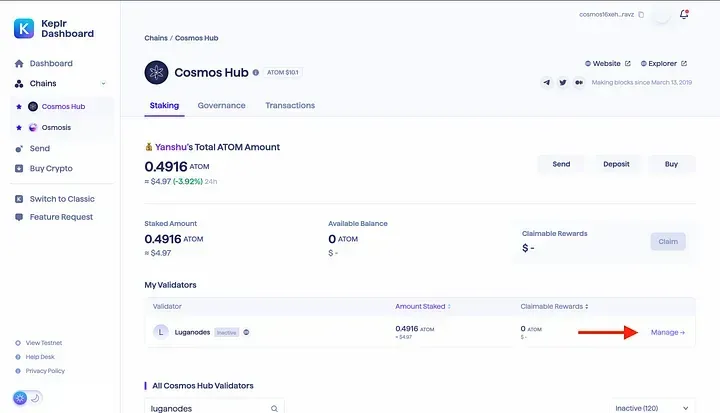Click the Buy button
Image resolution: width=720 pixels, height=413 pixels.
pyautogui.click(x=671, y=164)
